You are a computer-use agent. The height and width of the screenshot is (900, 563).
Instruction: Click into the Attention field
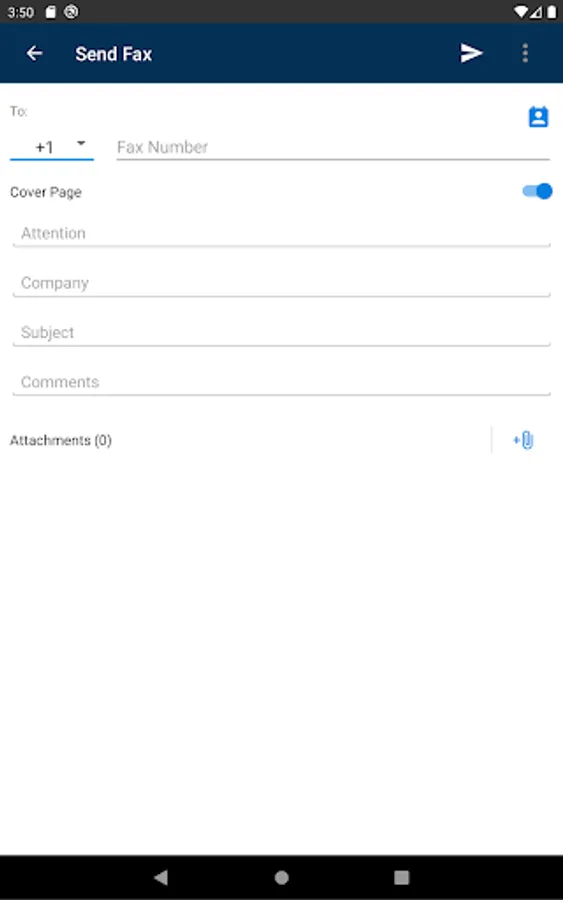[x=281, y=234]
